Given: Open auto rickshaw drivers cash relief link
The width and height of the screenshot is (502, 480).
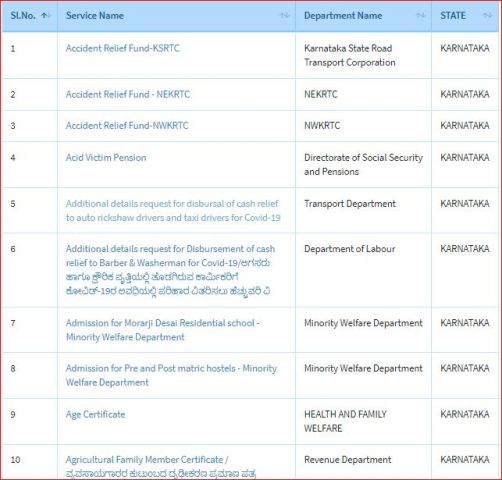Looking at the screenshot, I should [173, 211].
